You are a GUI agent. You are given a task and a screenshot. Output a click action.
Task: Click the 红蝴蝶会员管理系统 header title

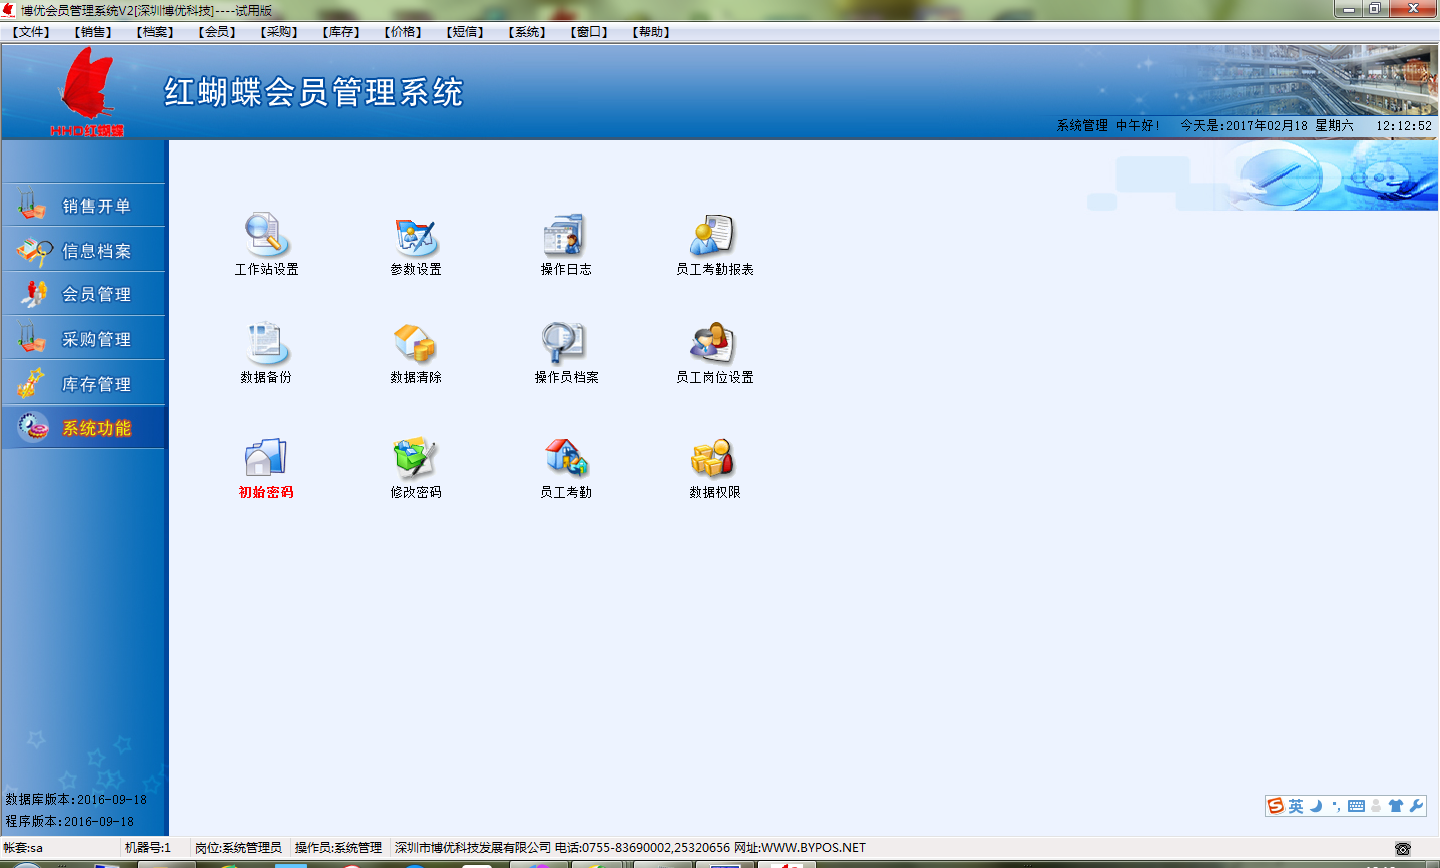pos(314,93)
